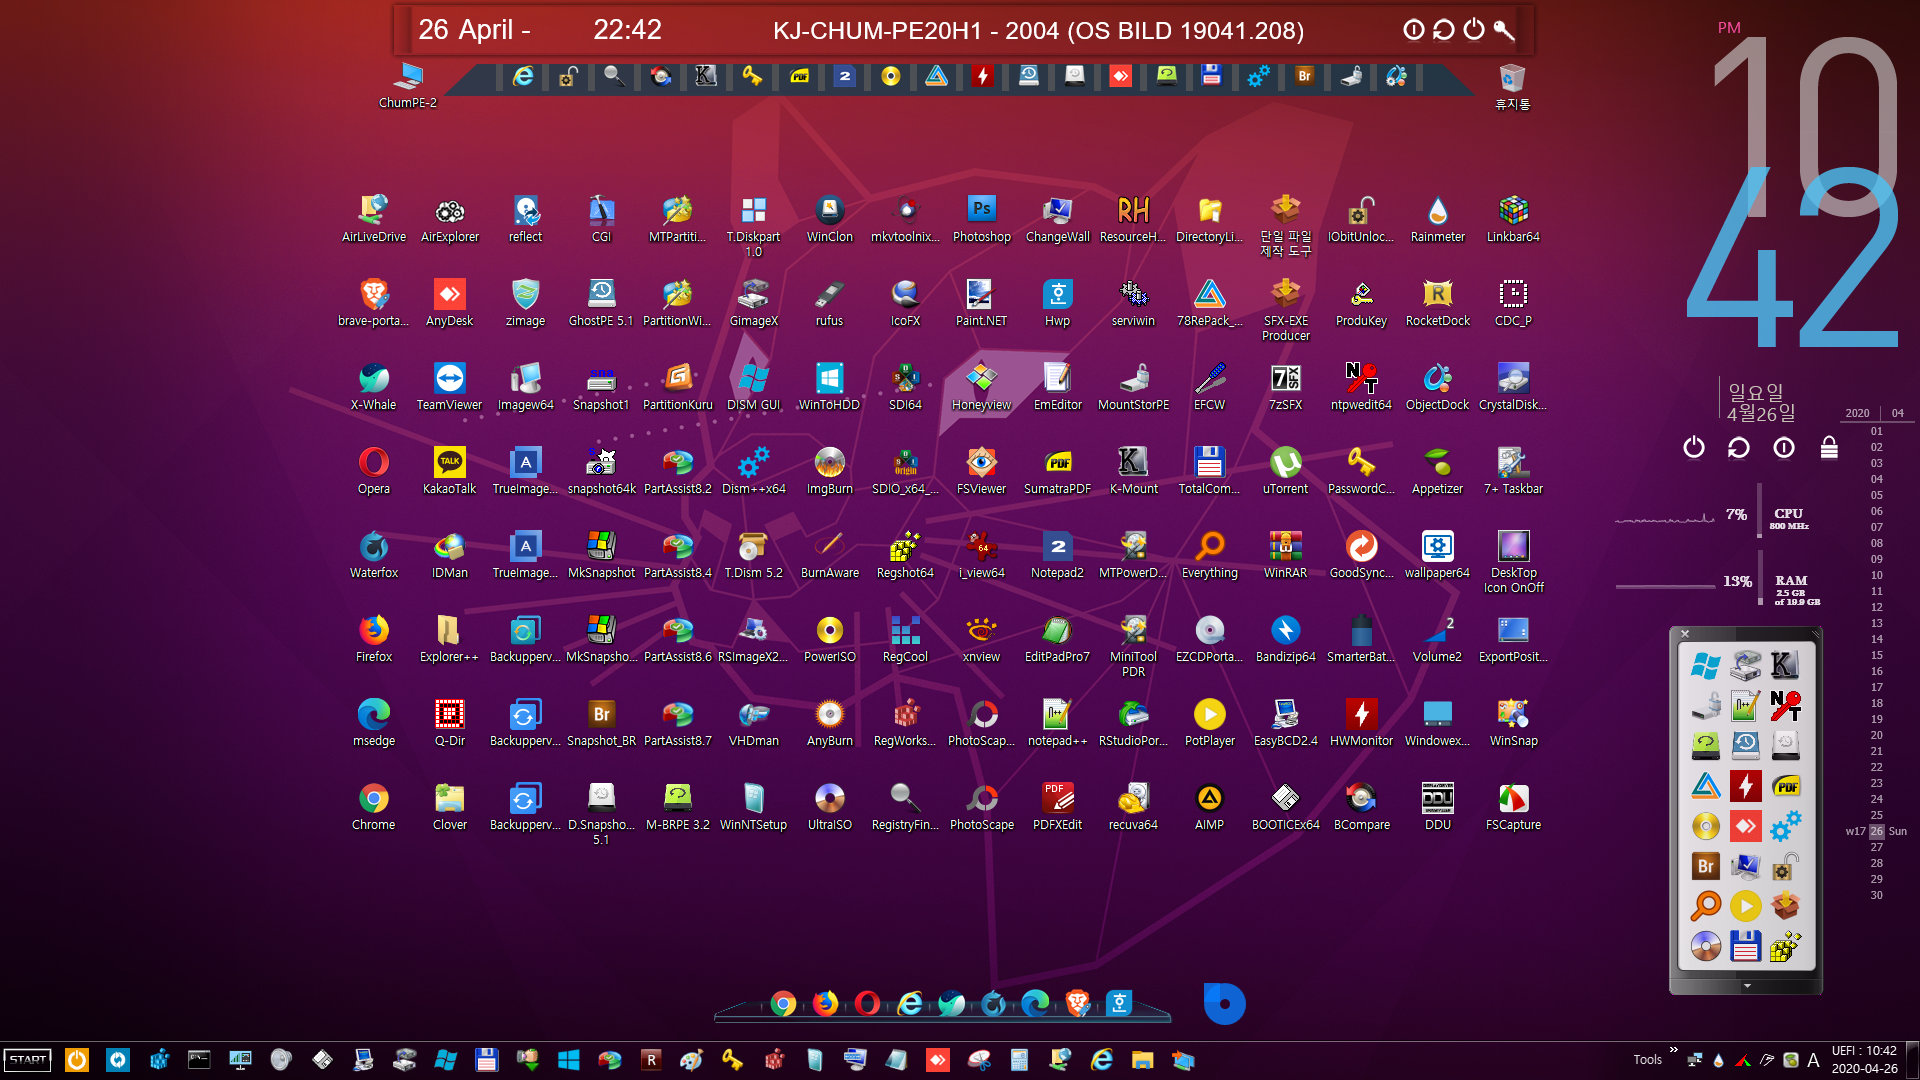
Task: Launch the Photoshop desktop icon
Action: 982,219
